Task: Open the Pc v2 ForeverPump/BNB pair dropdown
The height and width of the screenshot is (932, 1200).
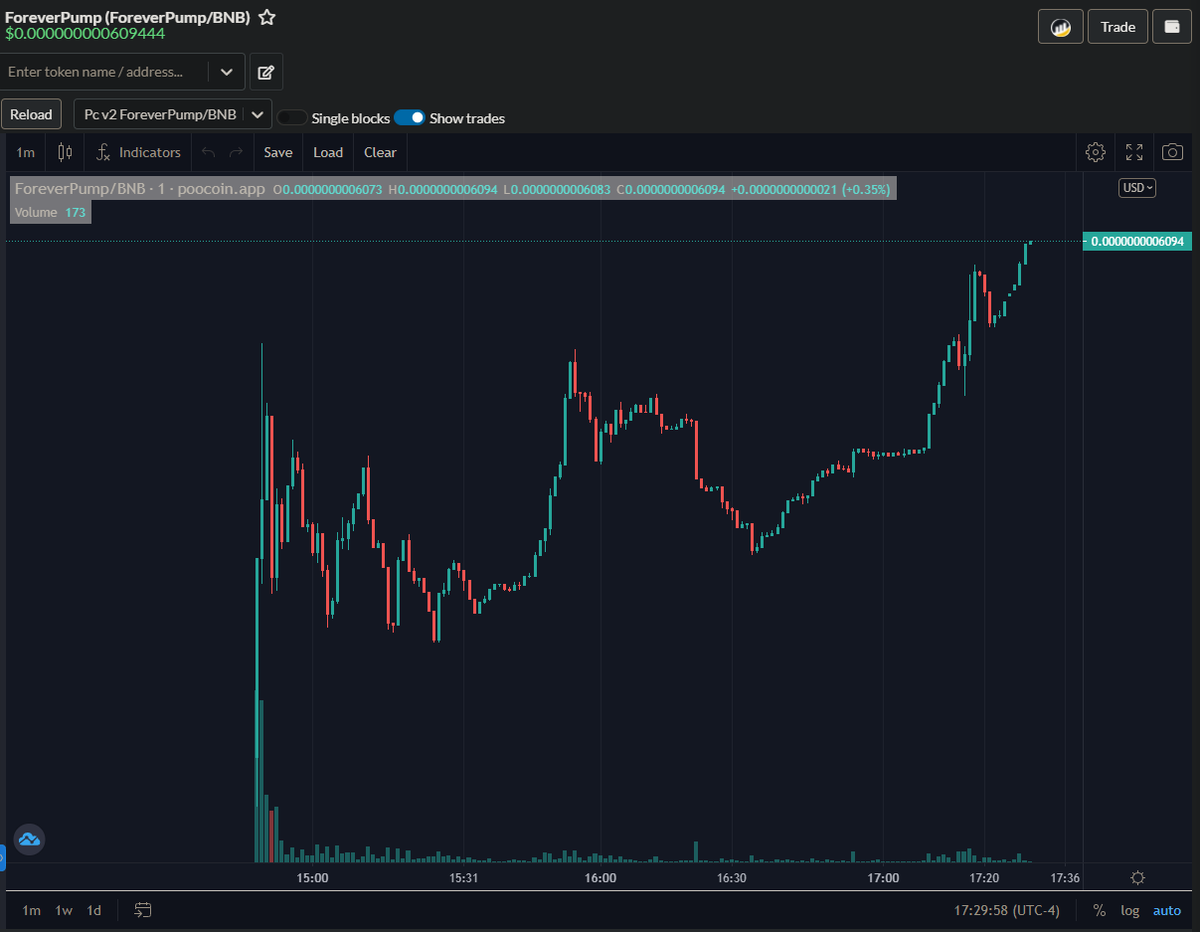Action: coord(173,114)
